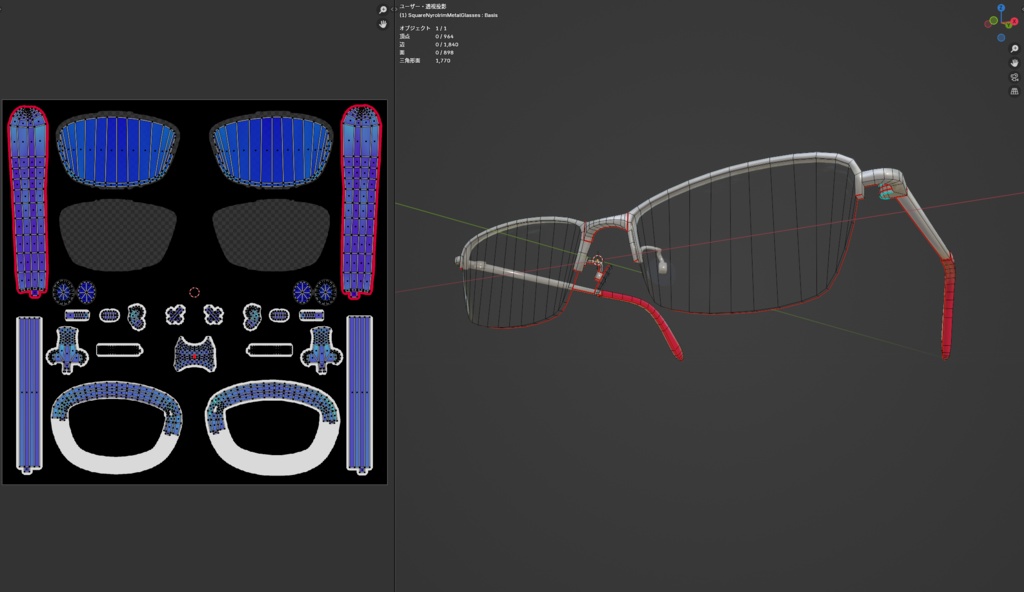Click the blue Z axis to view from top
The width and height of the screenshot is (1024, 592).
[x=1001, y=7]
